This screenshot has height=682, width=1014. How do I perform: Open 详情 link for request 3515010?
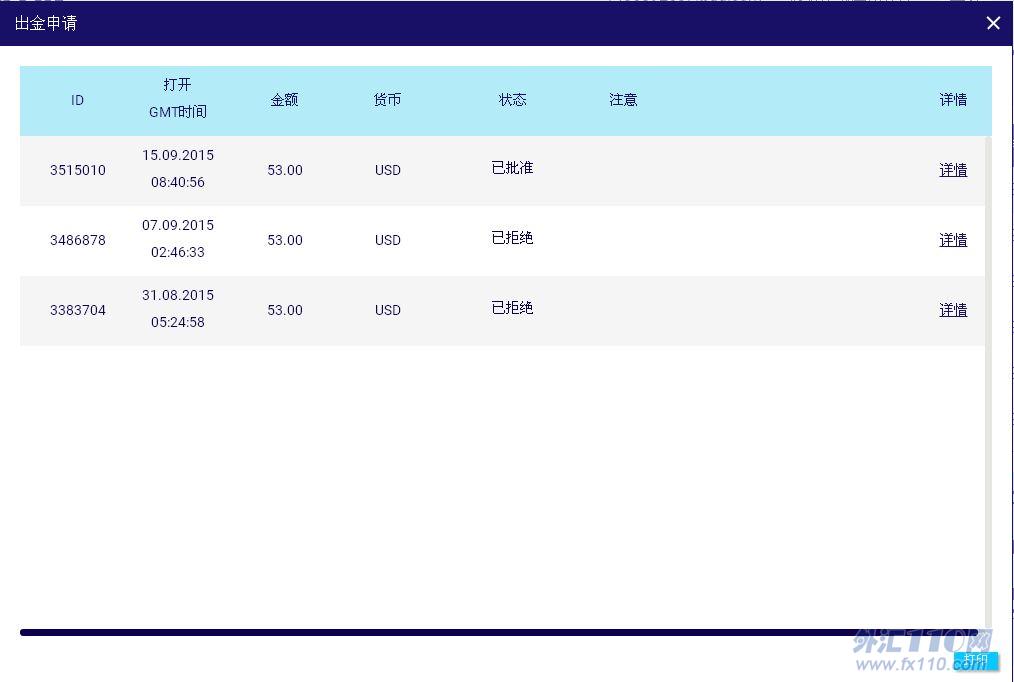pyautogui.click(x=953, y=170)
